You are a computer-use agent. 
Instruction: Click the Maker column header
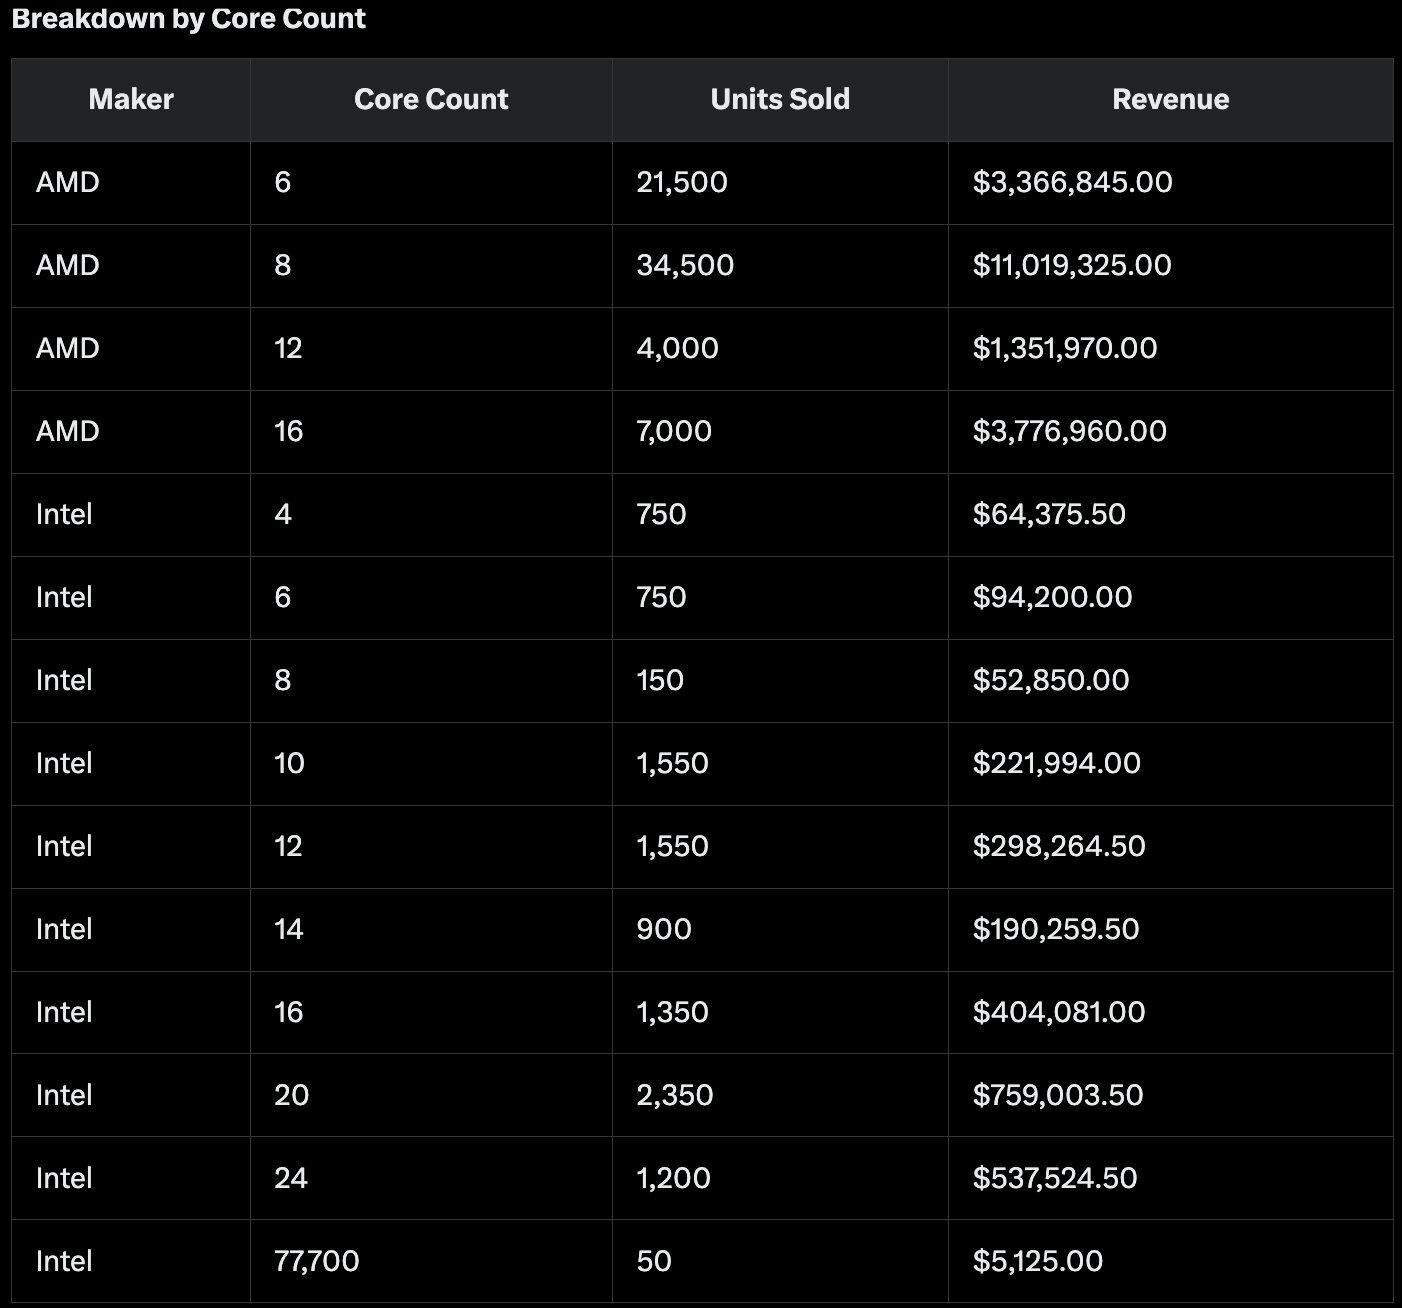[x=131, y=99]
